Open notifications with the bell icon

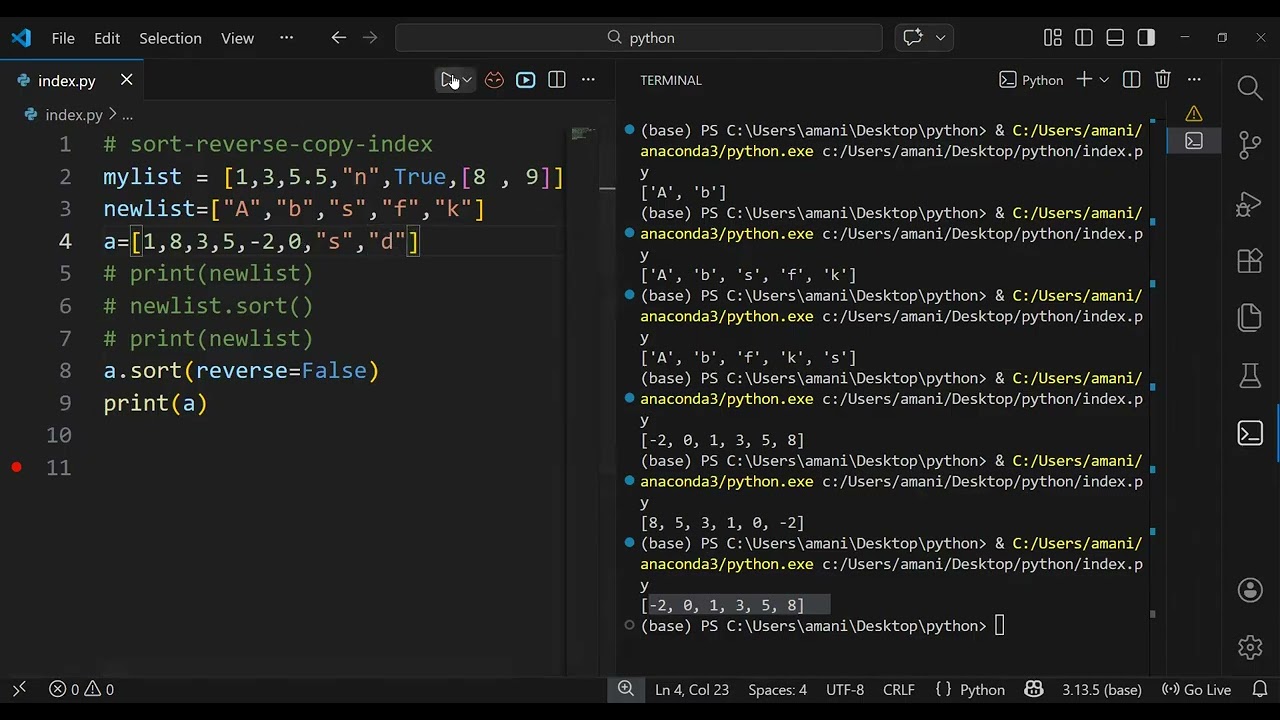1260,689
